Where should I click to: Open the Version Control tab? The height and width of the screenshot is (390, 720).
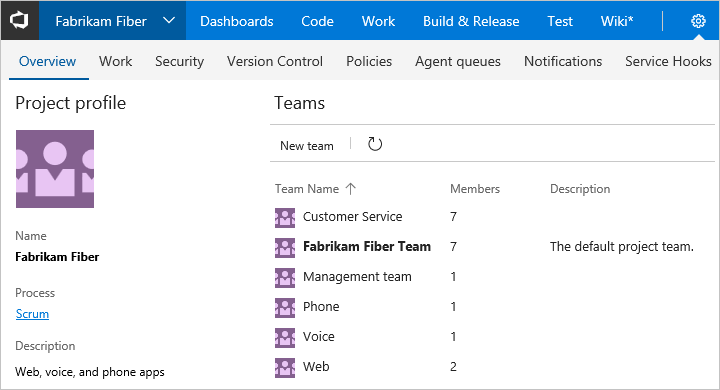coord(275,61)
